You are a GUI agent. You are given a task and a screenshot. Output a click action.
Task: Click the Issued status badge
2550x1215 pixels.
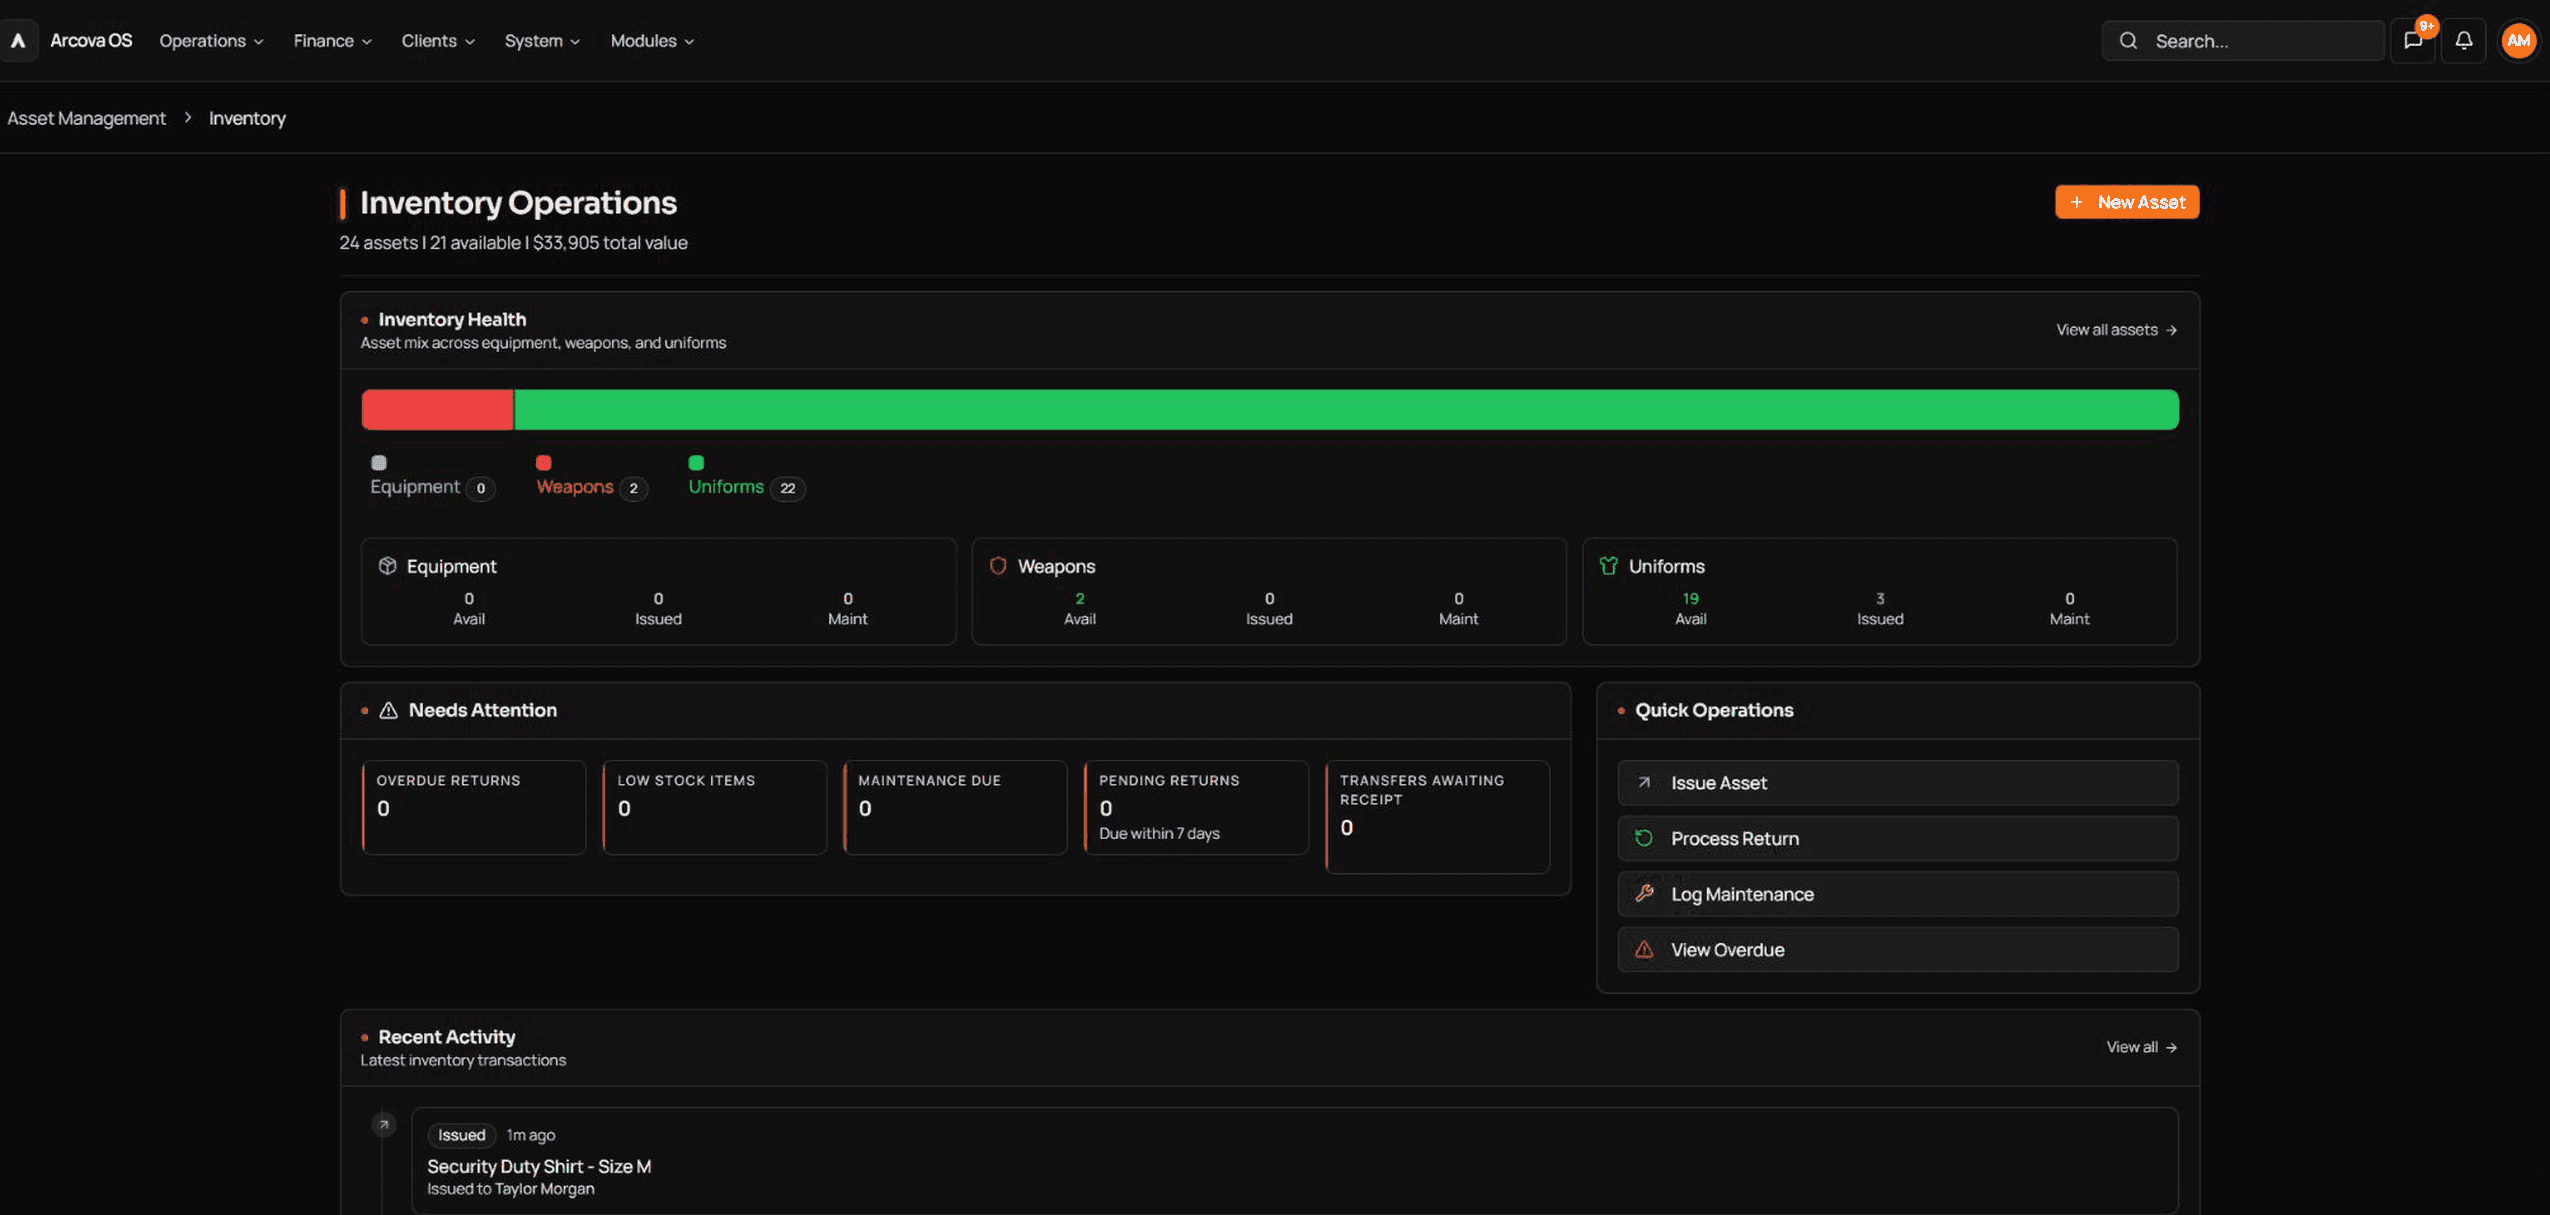click(x=461, y=1135)
